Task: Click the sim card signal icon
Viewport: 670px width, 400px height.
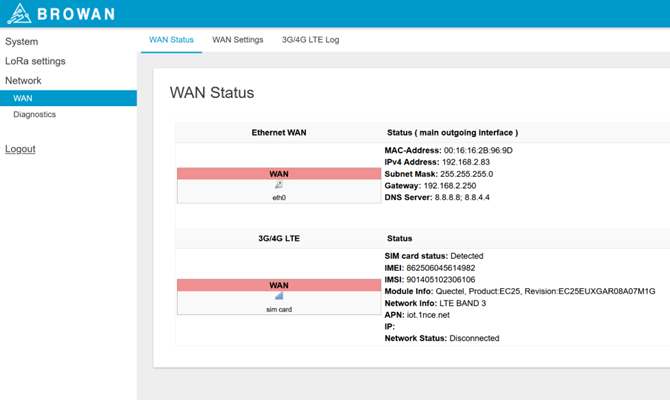Action: pyautogui.click(x=279, y=296)
